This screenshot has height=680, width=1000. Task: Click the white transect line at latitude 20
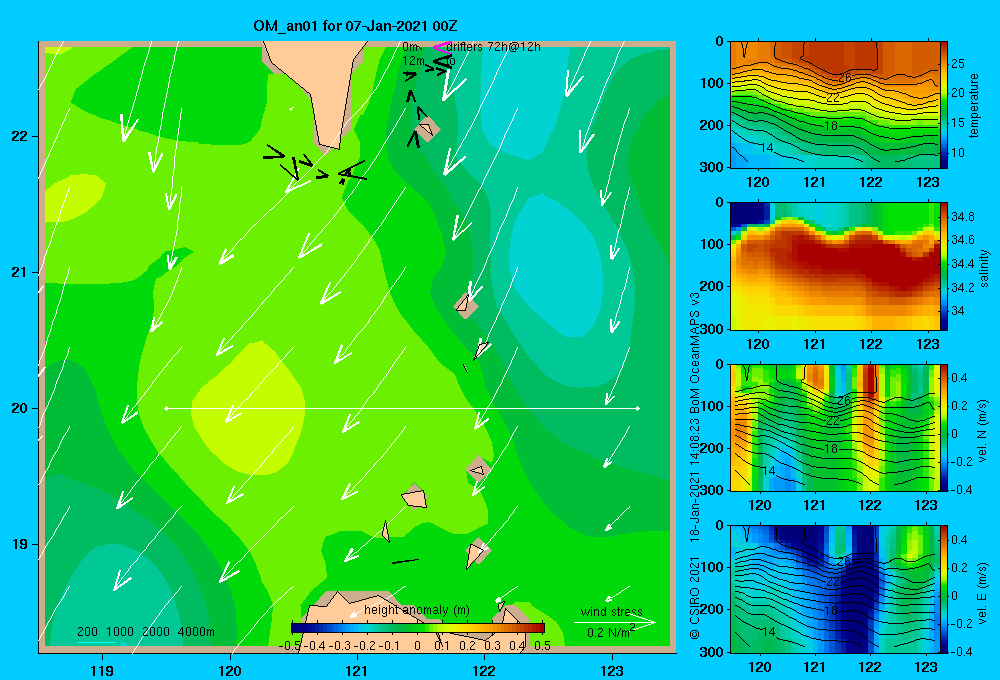(402, 408)
